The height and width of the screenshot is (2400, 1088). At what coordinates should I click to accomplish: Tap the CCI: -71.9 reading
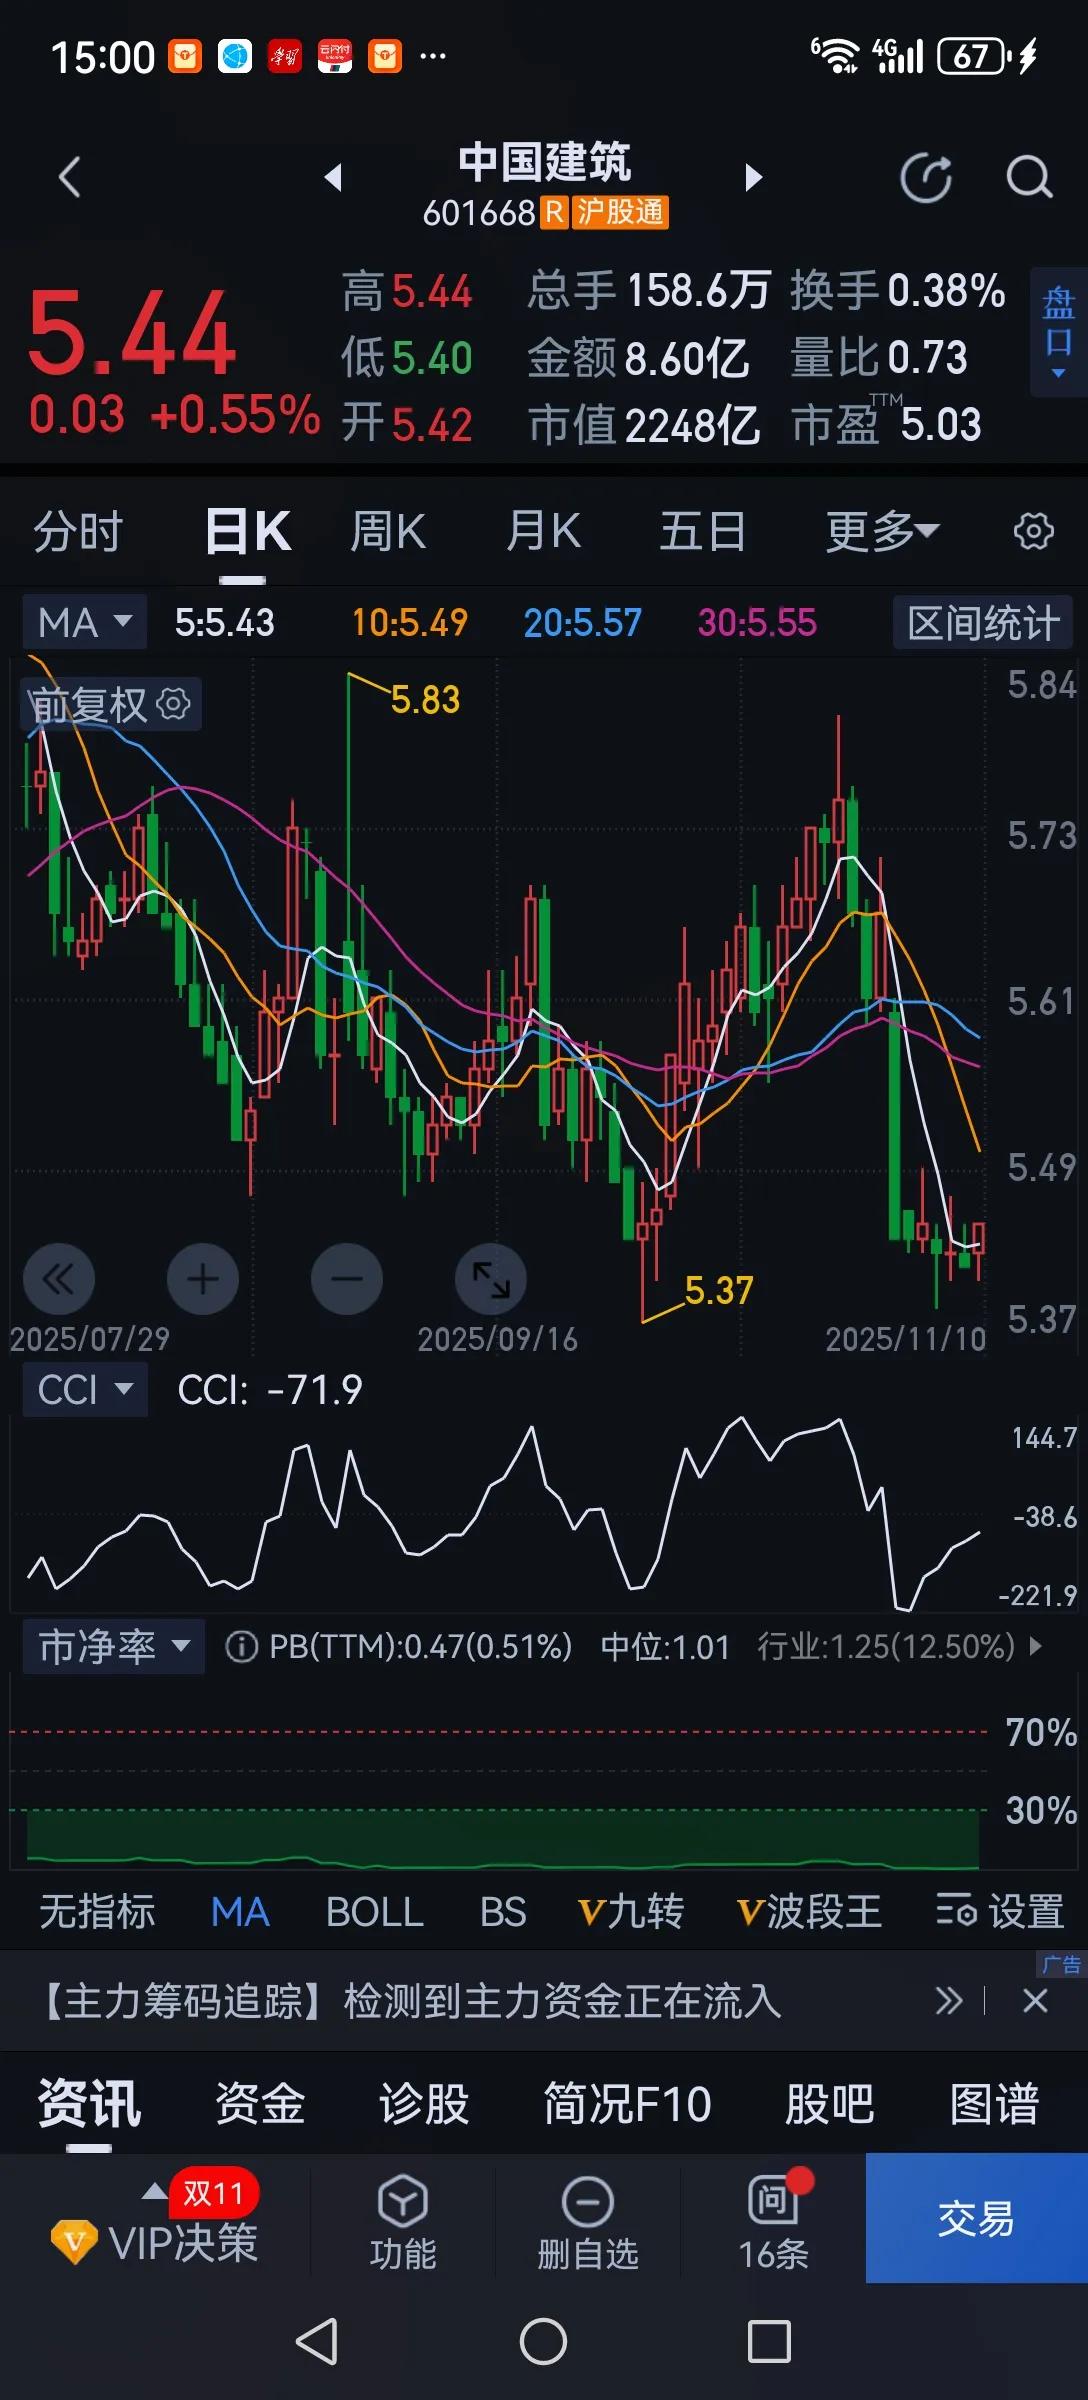(x=270, y=1389)
